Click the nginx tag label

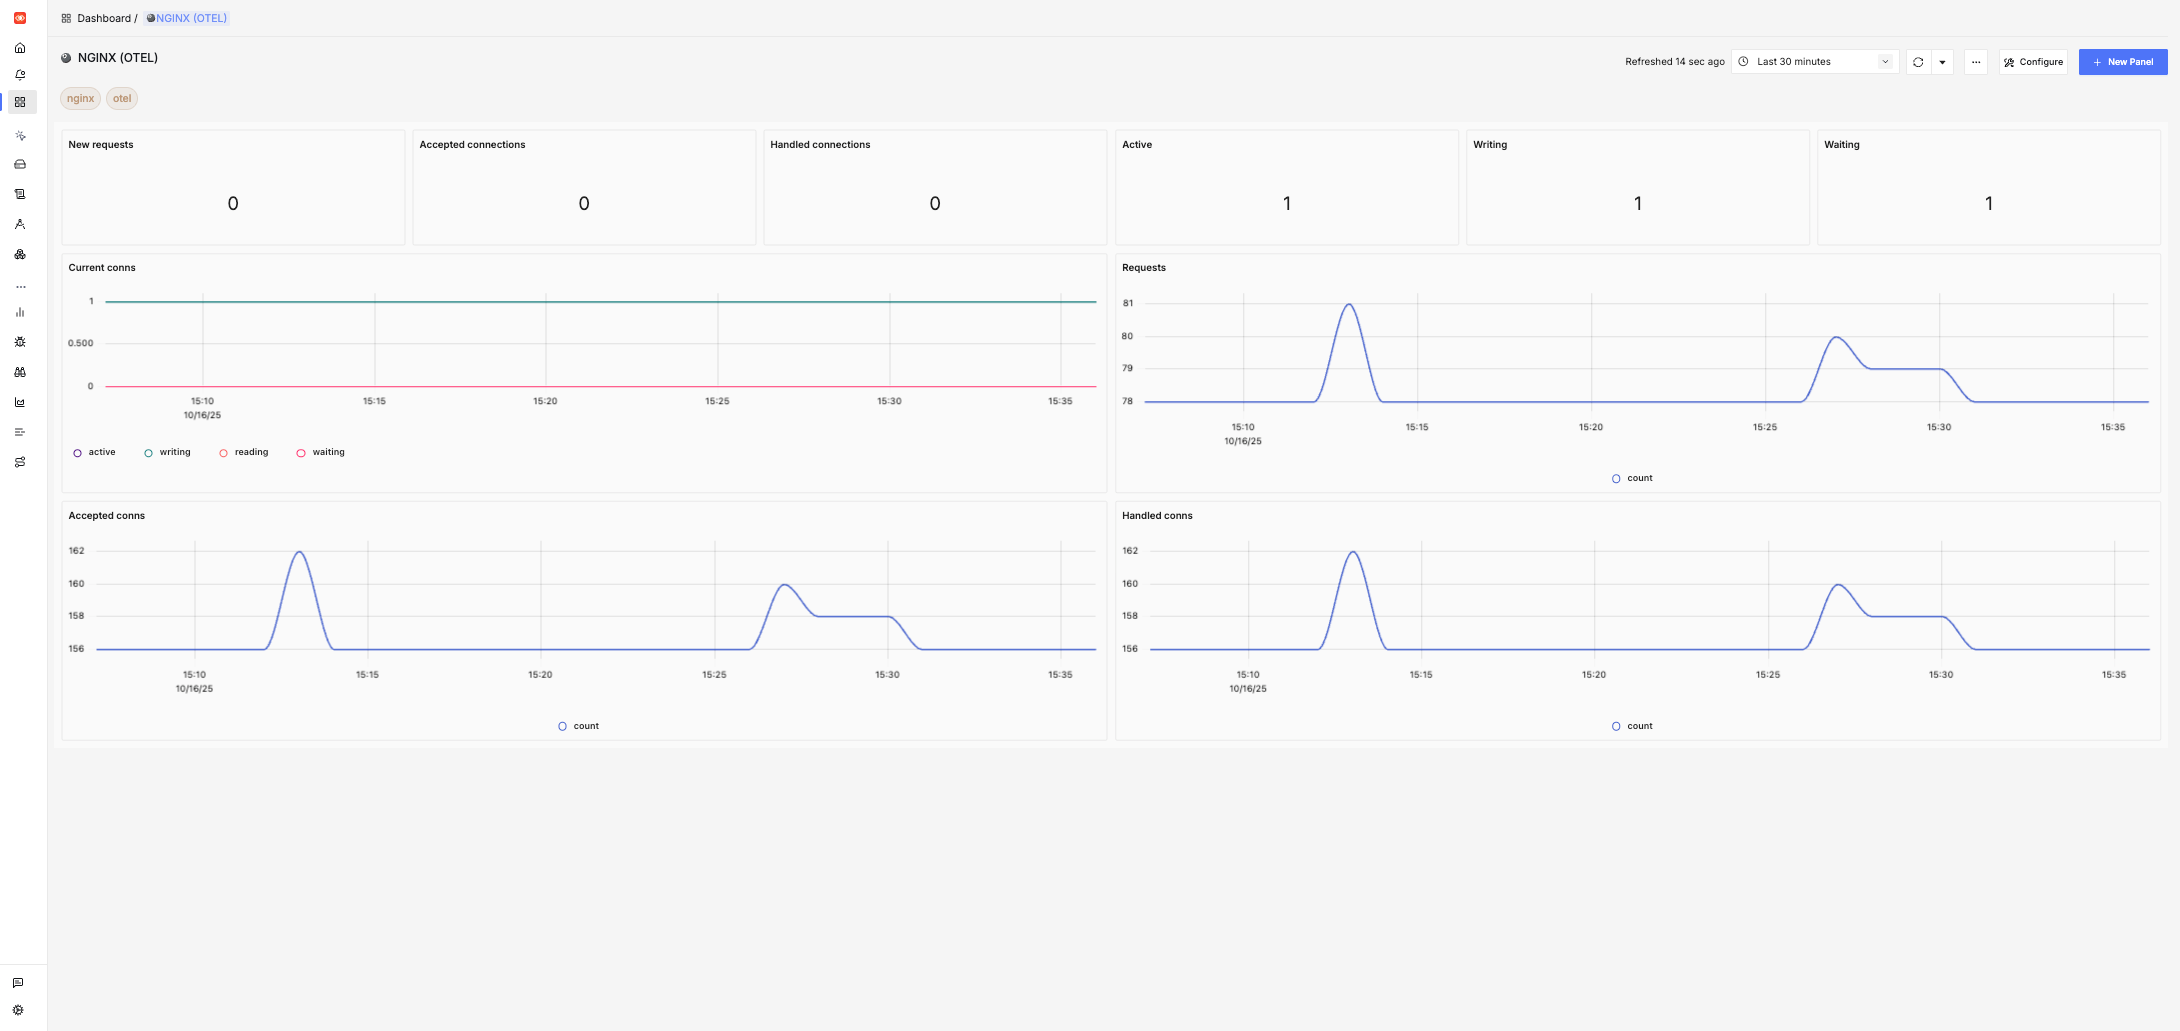click(x=79, y=98)
